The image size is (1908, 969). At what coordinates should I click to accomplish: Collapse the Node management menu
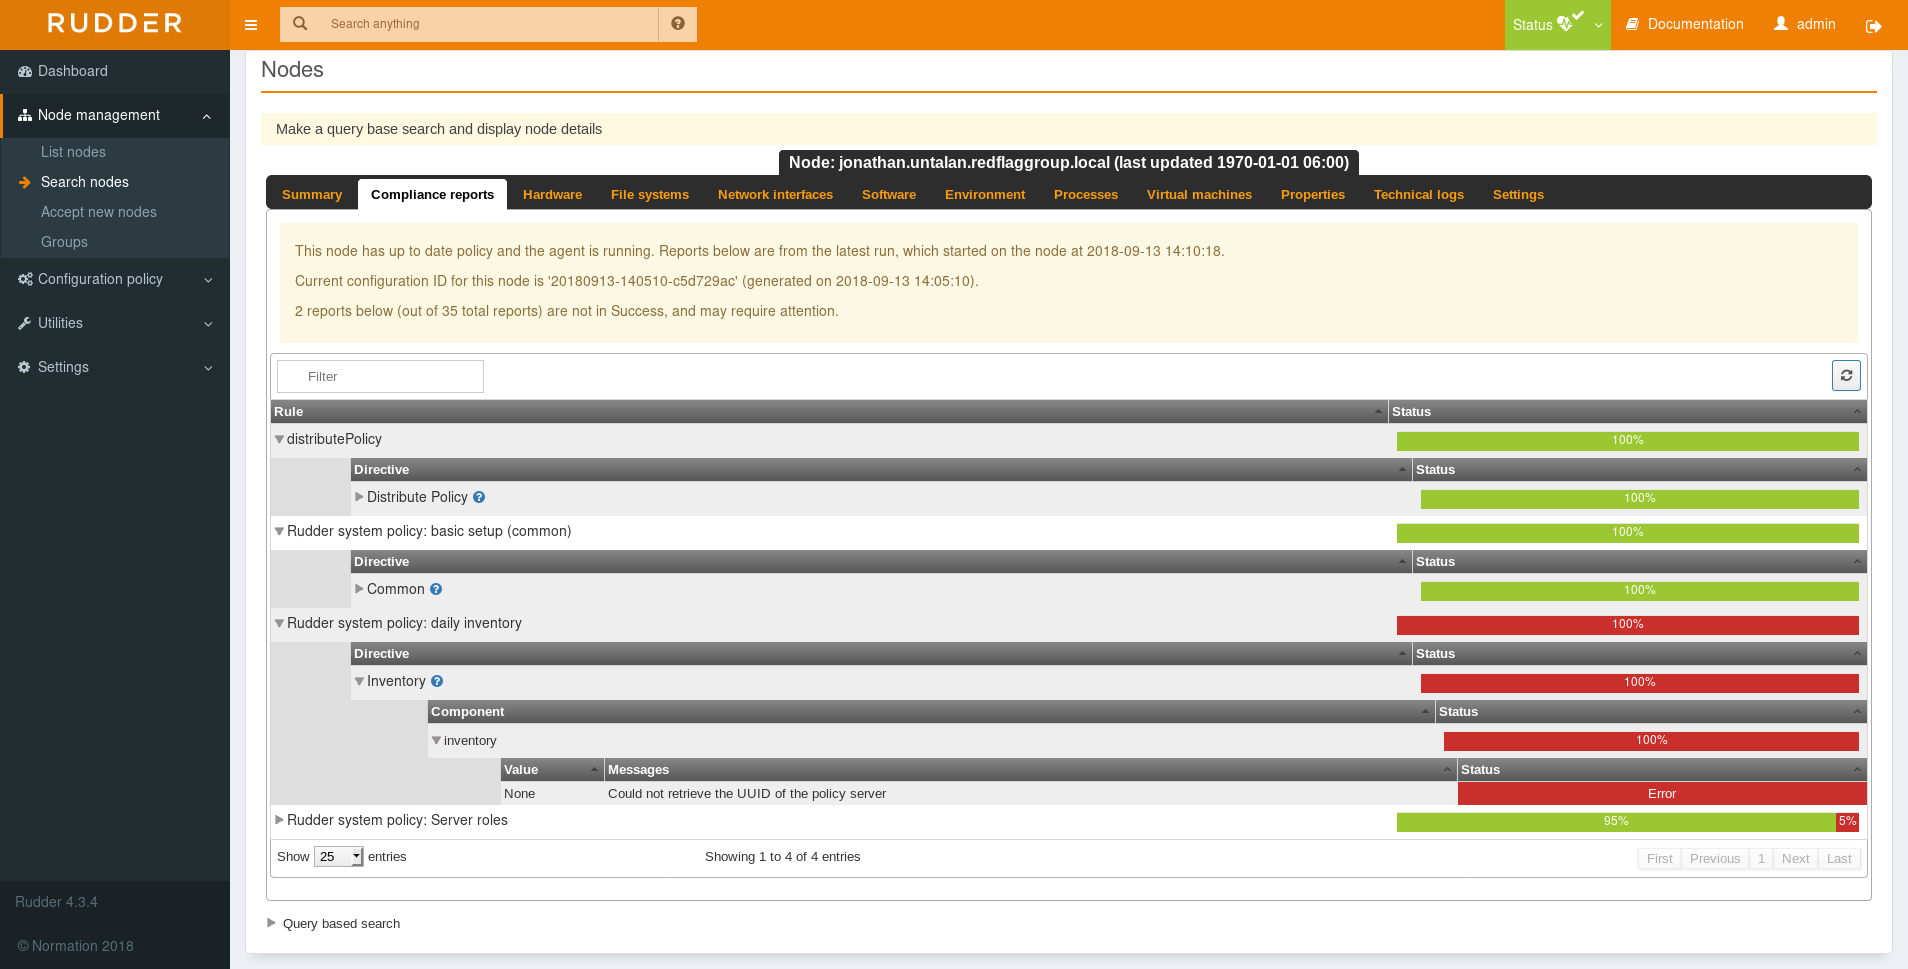coord(115,115)
